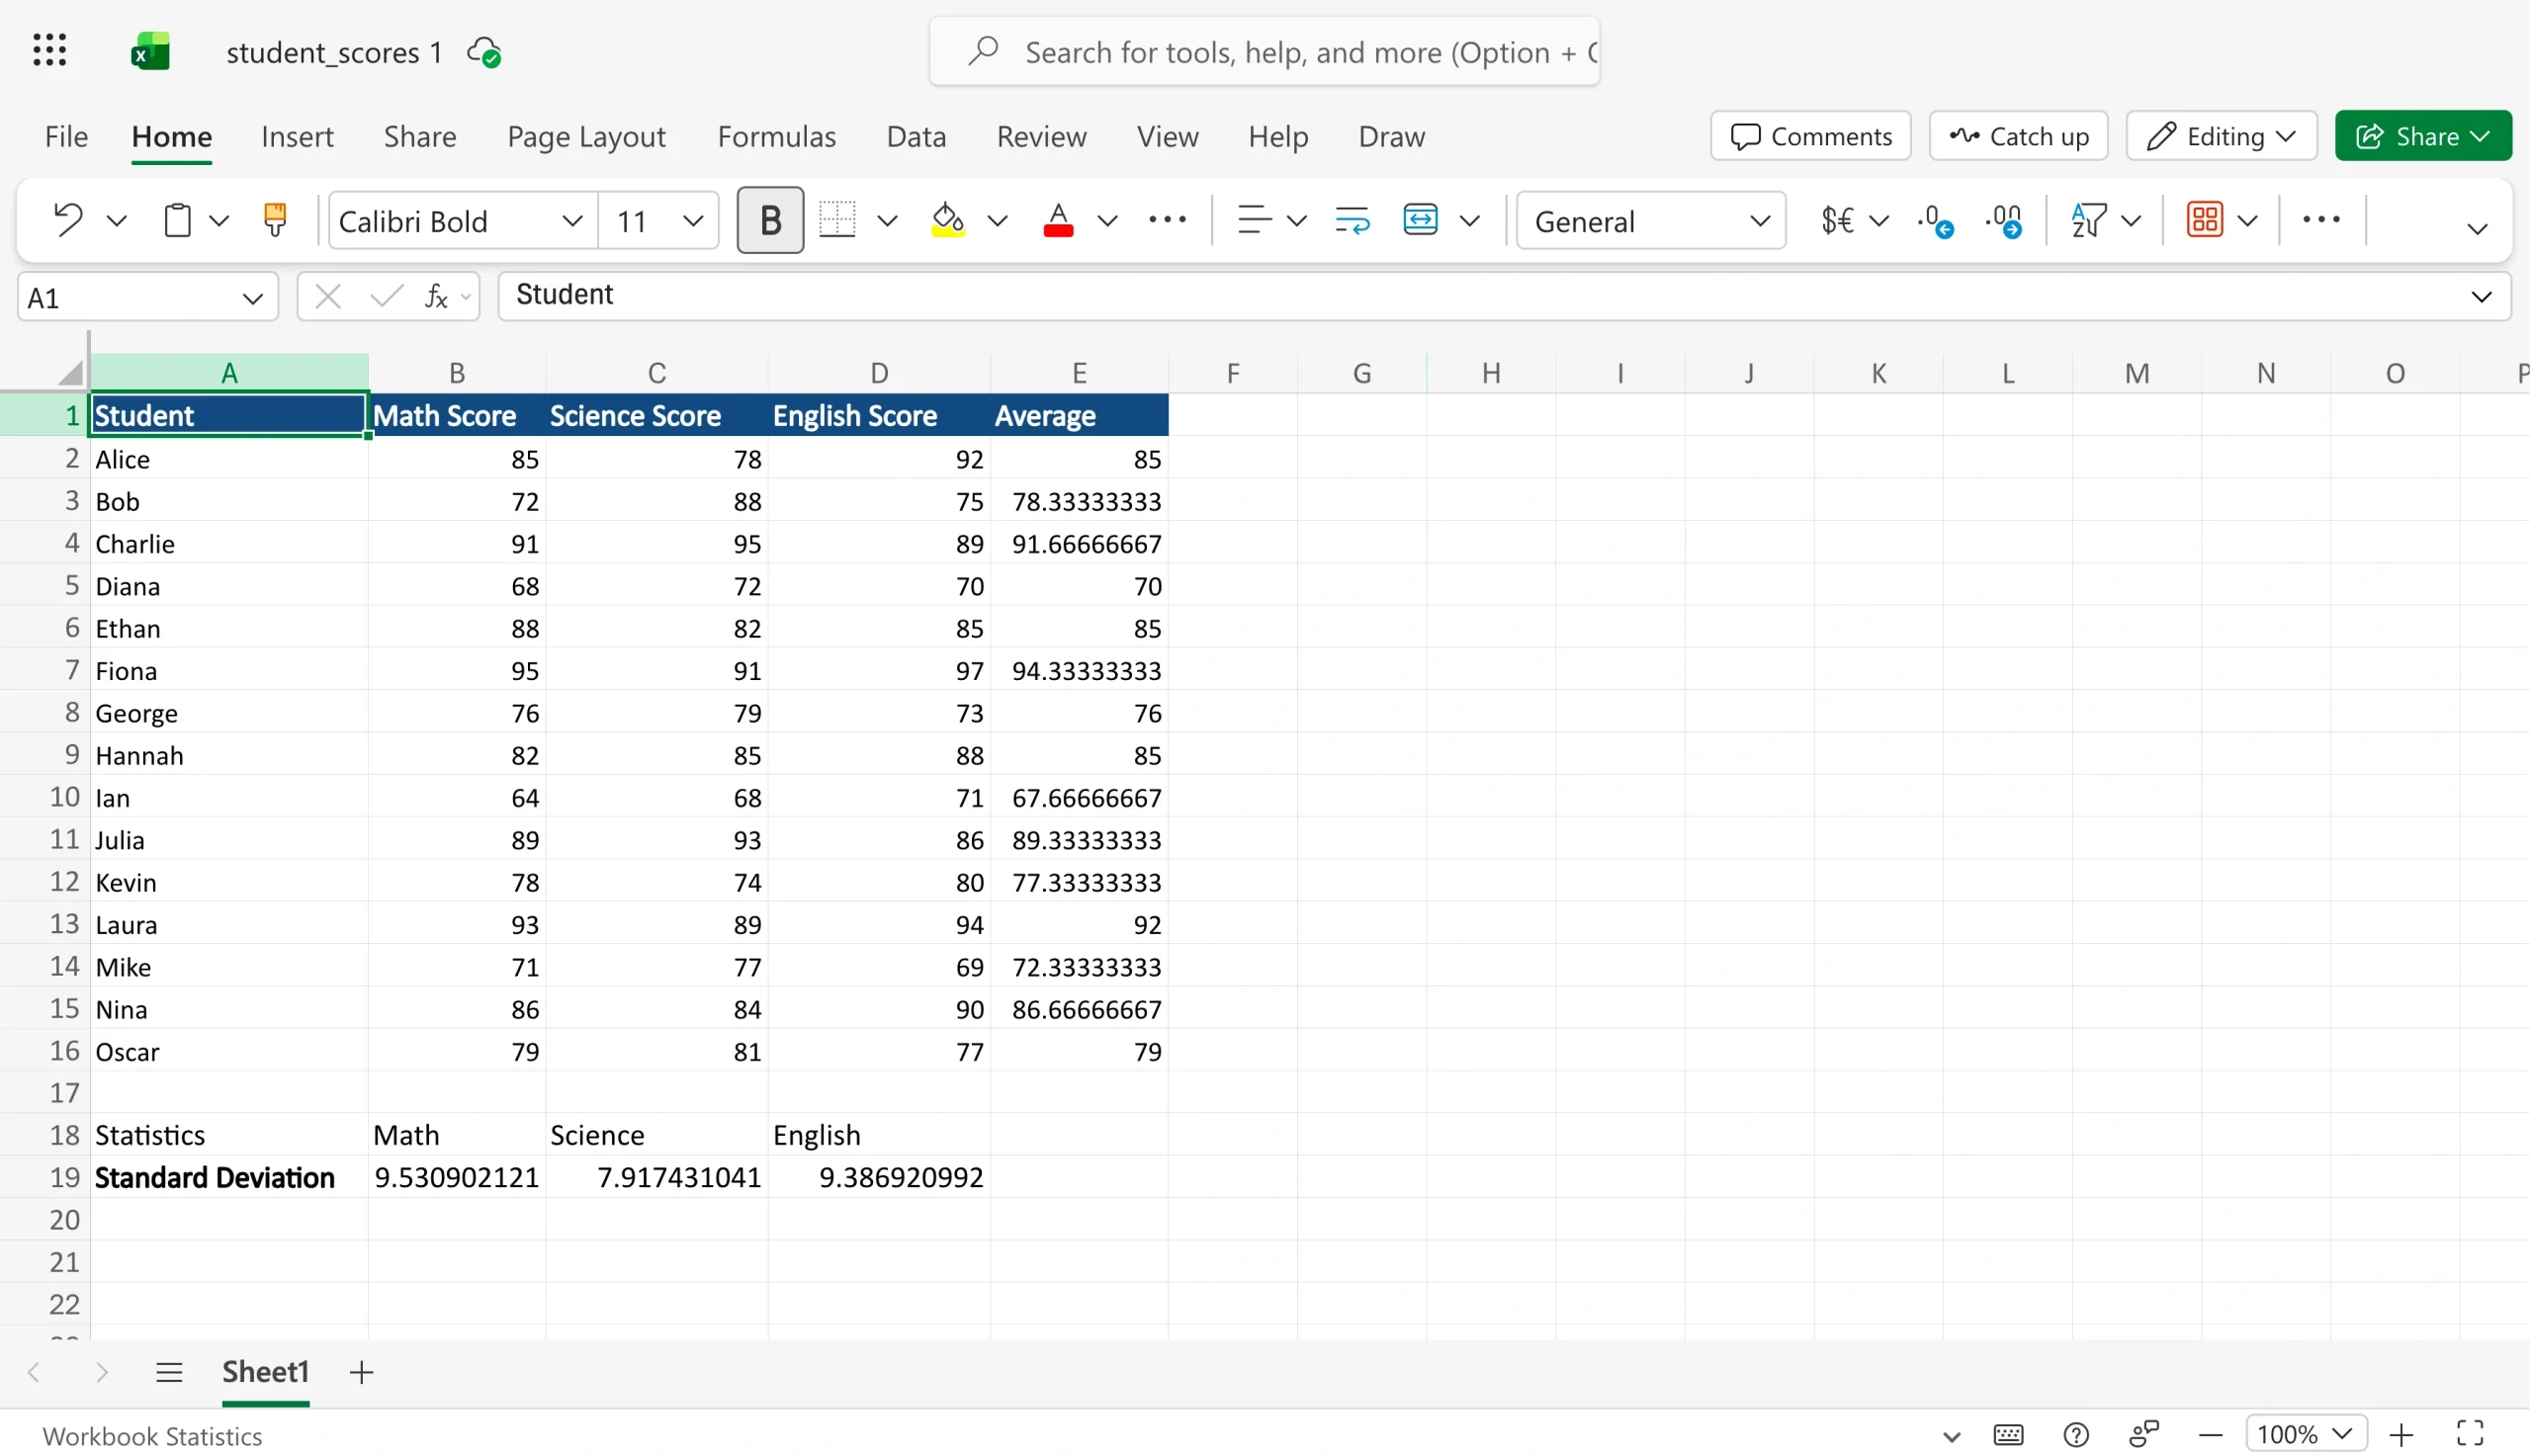Expand undo history dropdown arrow

click(x=116, y=220)
